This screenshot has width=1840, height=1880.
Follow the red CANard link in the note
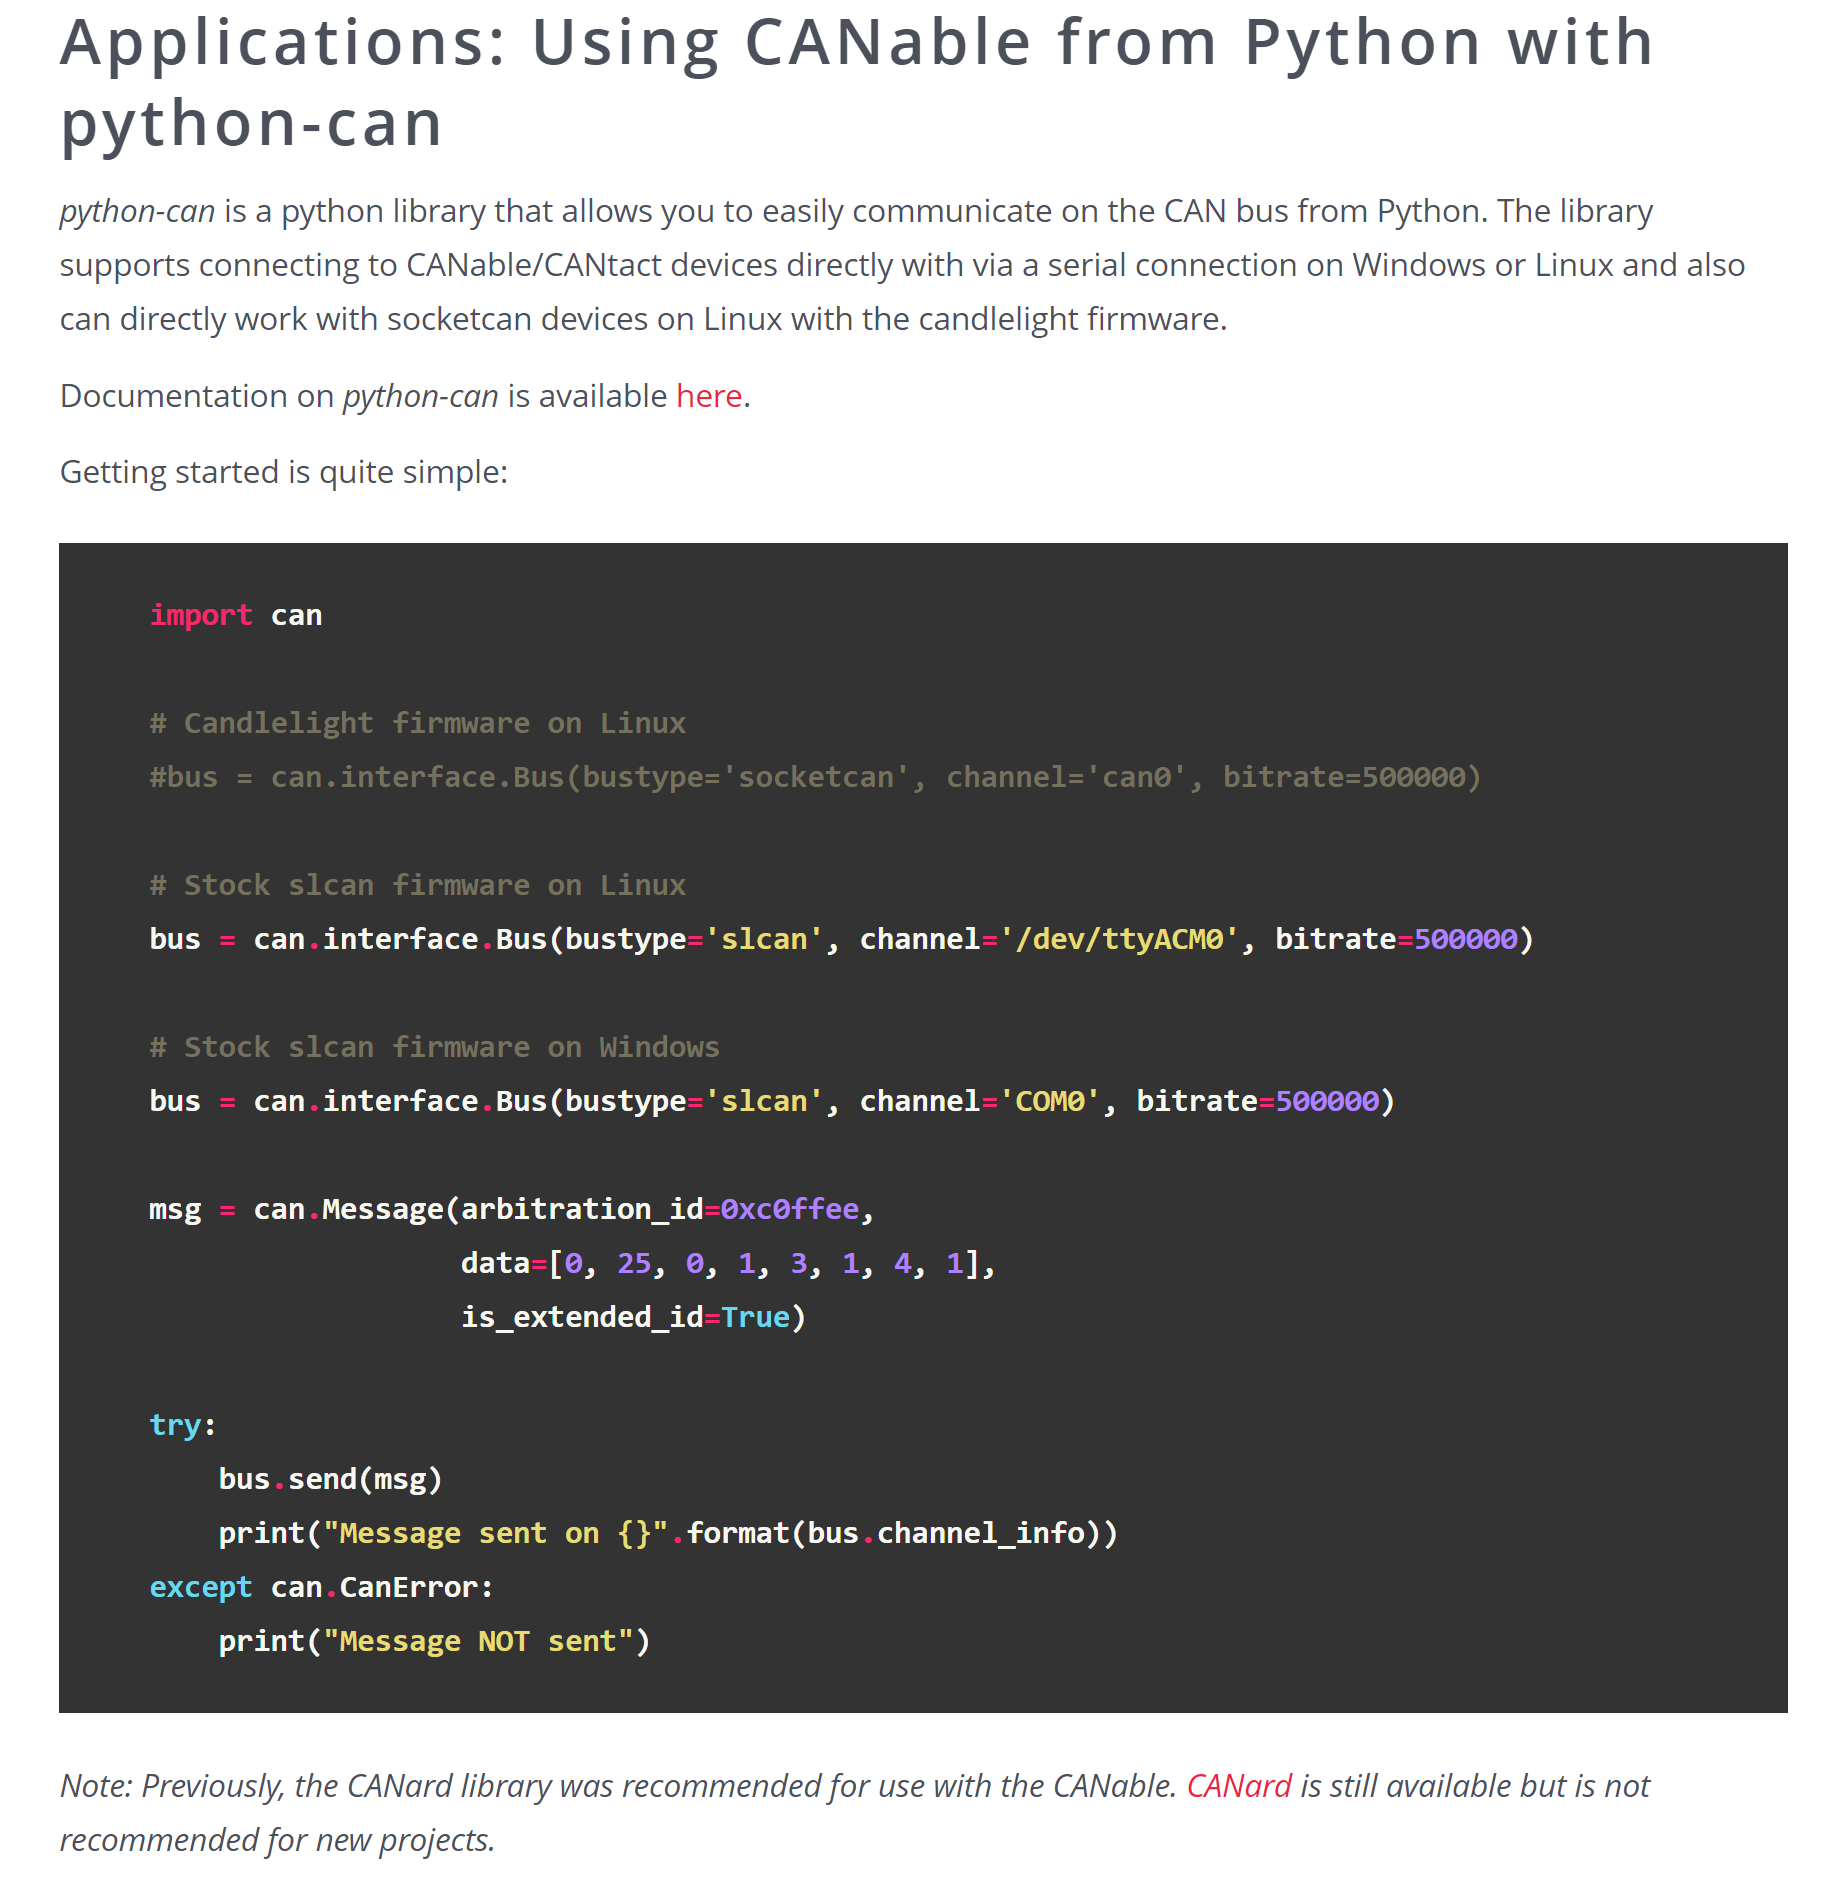coord(1239,1786)
